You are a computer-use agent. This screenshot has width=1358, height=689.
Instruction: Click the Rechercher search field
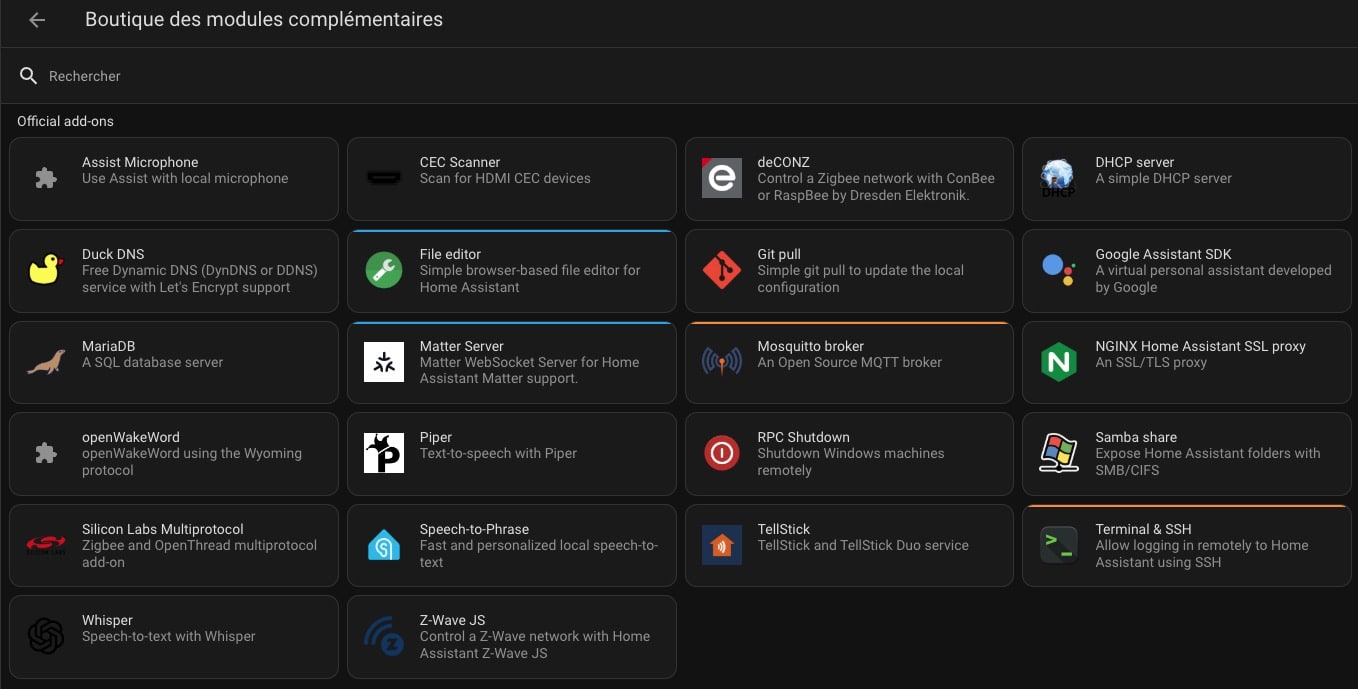[x=679, y=76]
